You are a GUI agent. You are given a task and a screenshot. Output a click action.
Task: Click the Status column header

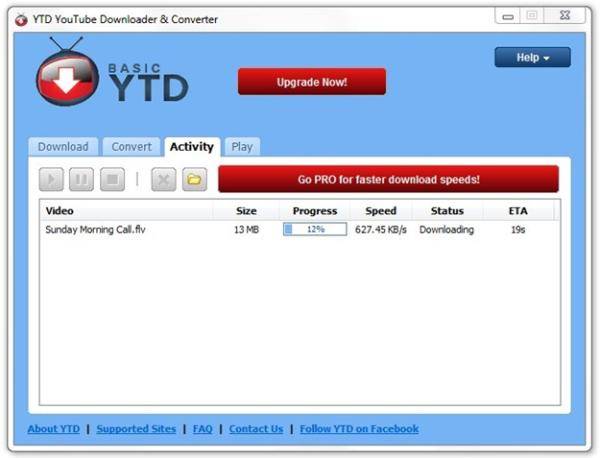447,211
